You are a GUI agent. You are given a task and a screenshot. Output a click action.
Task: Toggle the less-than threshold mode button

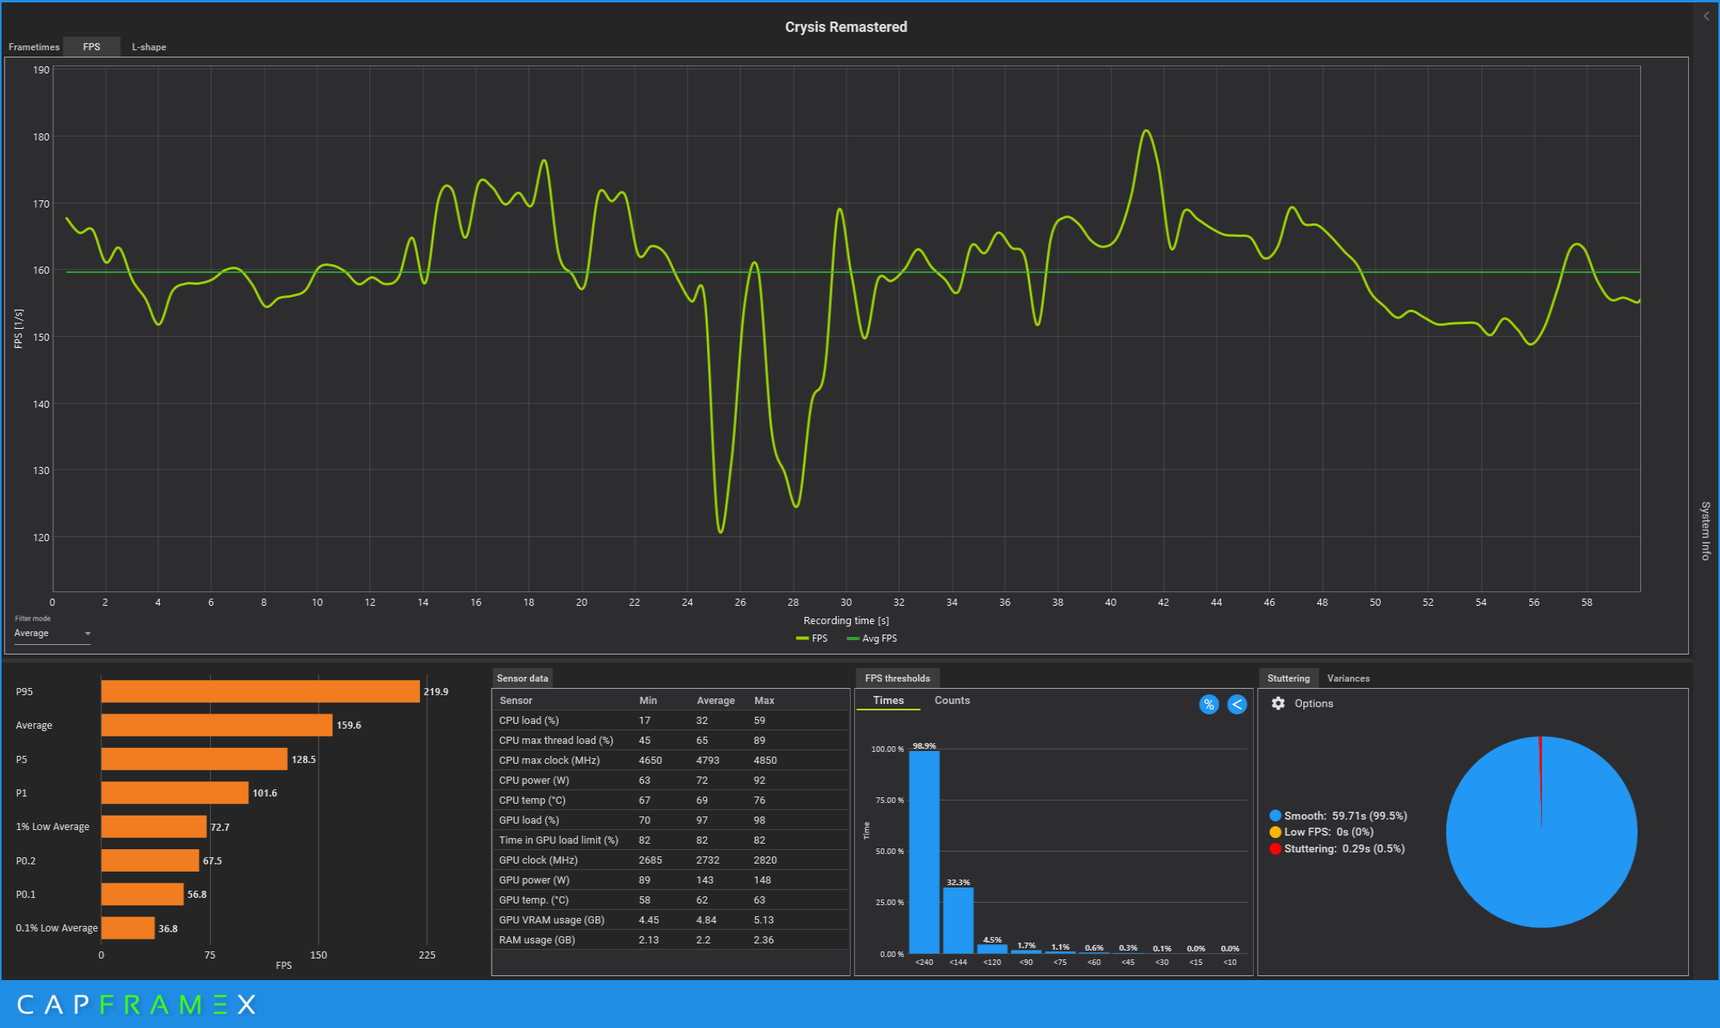(x=1237, y=704)
